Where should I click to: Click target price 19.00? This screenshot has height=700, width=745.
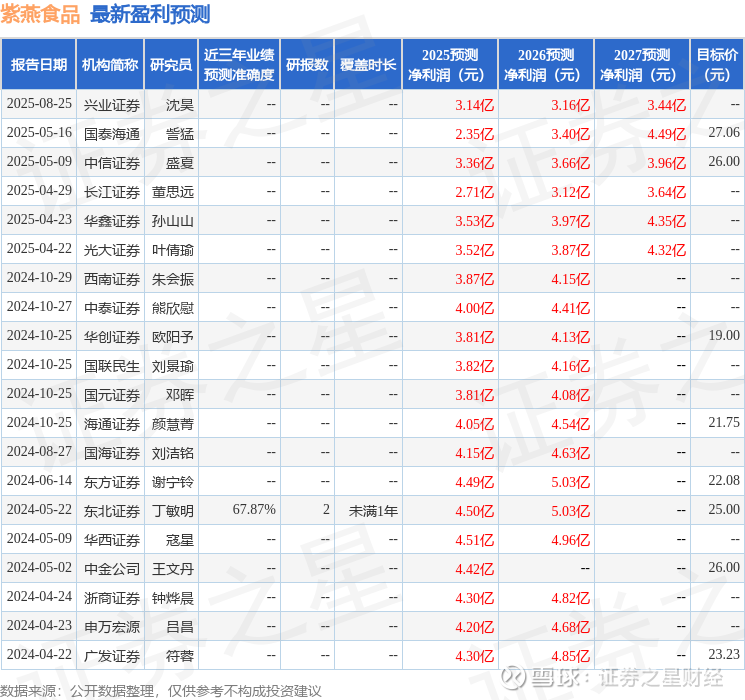tap(724, 336)
